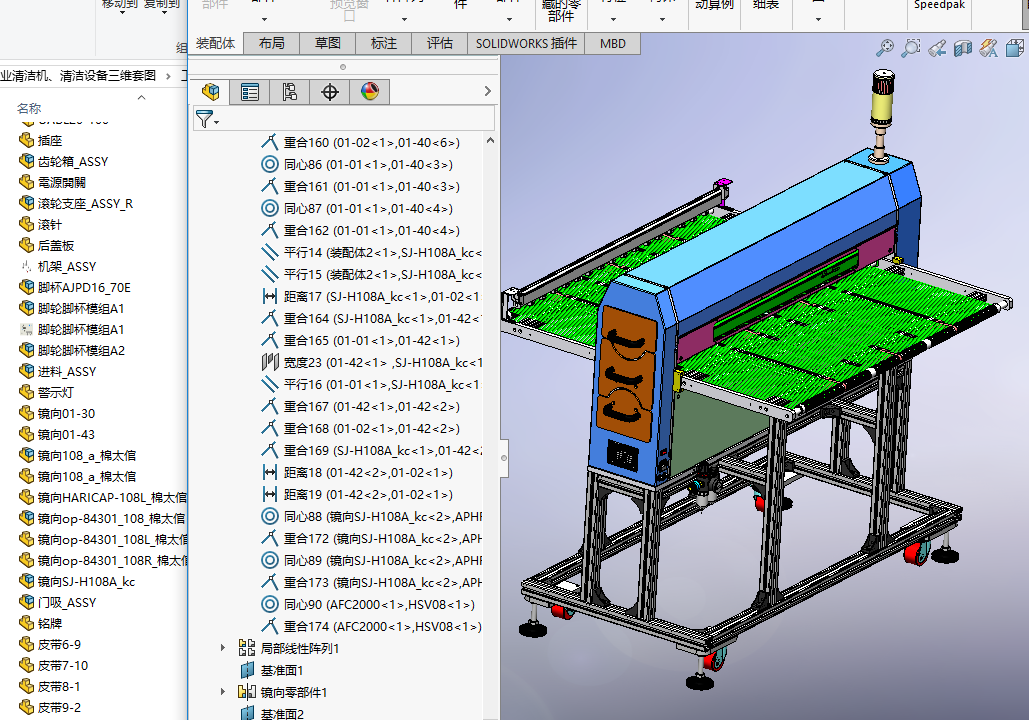Expand the 镜向零部件1 tree node
Screen dimensions: 1029x720
point(223,692)
